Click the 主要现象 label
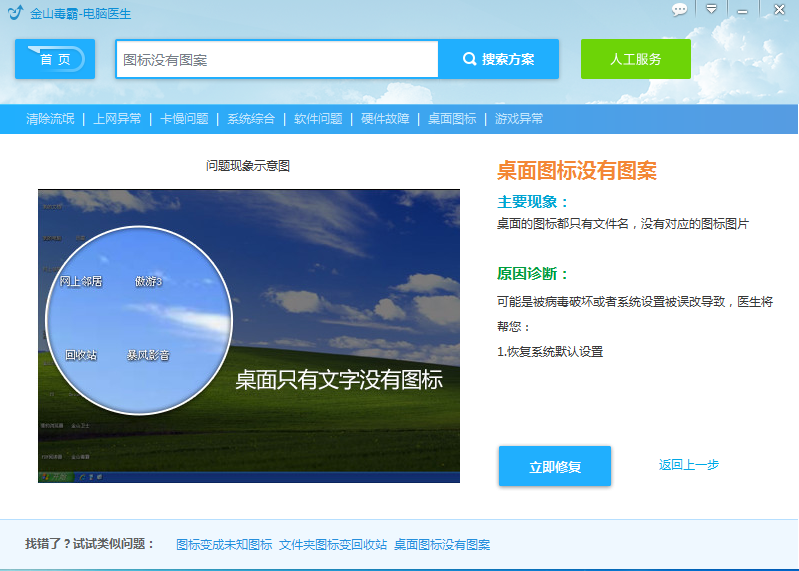 (x=532, y=202)
